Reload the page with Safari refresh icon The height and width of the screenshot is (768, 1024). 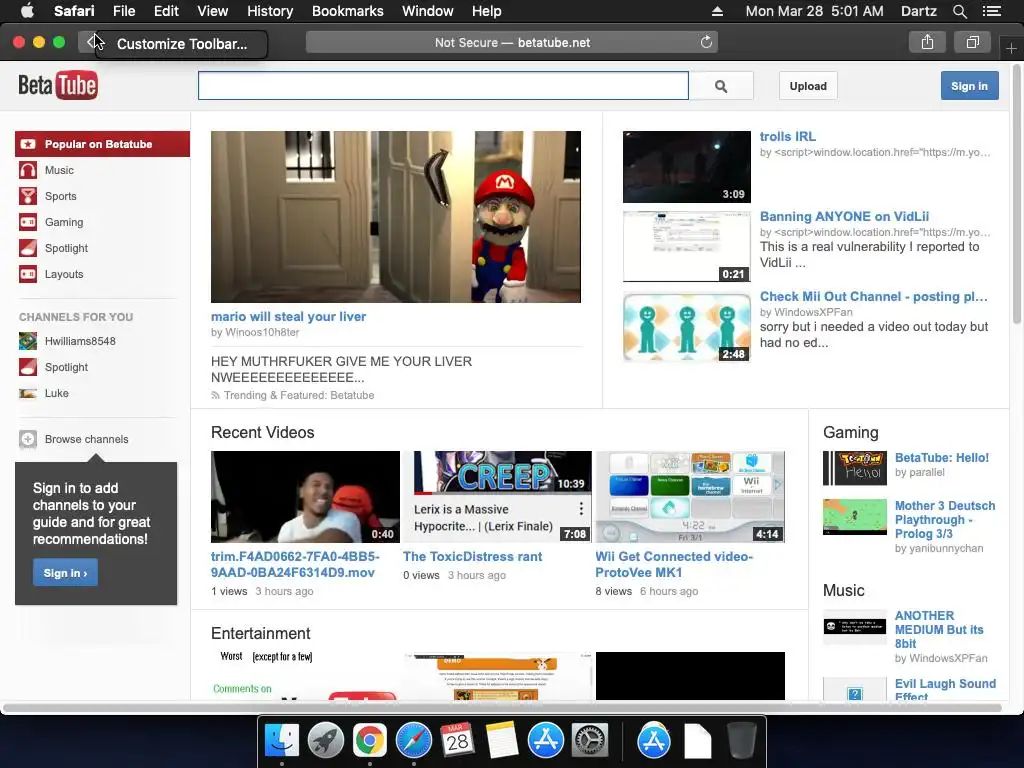coord(706,42)
